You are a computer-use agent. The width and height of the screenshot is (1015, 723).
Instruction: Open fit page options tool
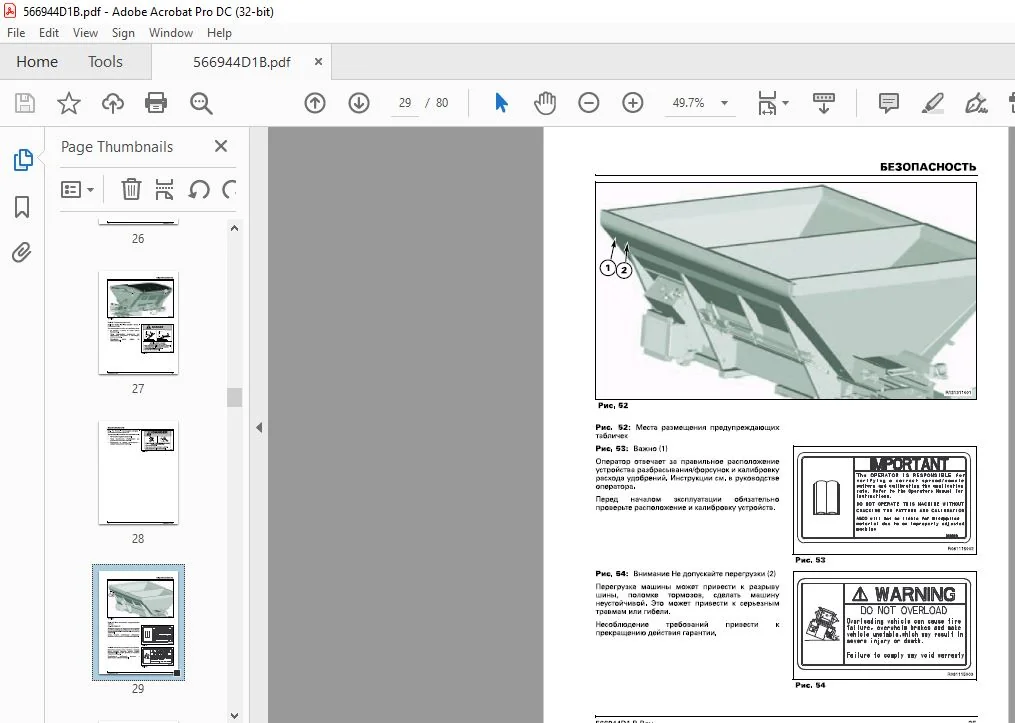pos(767,103)
